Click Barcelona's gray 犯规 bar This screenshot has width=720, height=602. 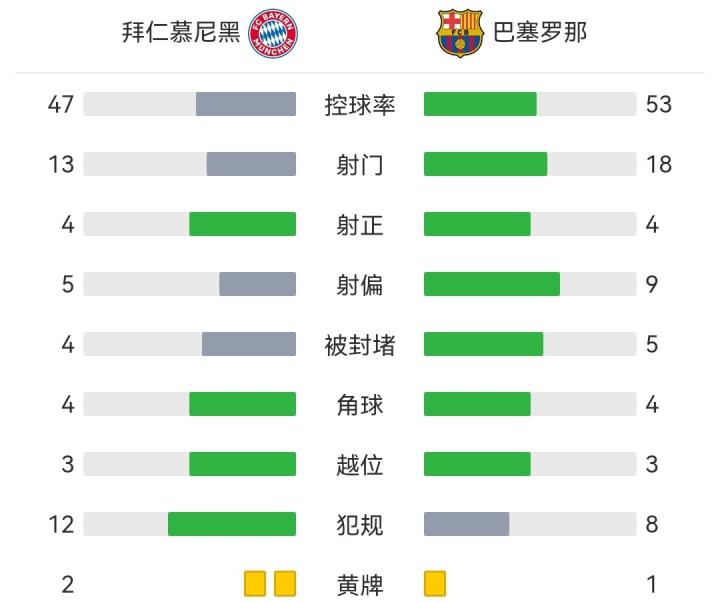467,524
